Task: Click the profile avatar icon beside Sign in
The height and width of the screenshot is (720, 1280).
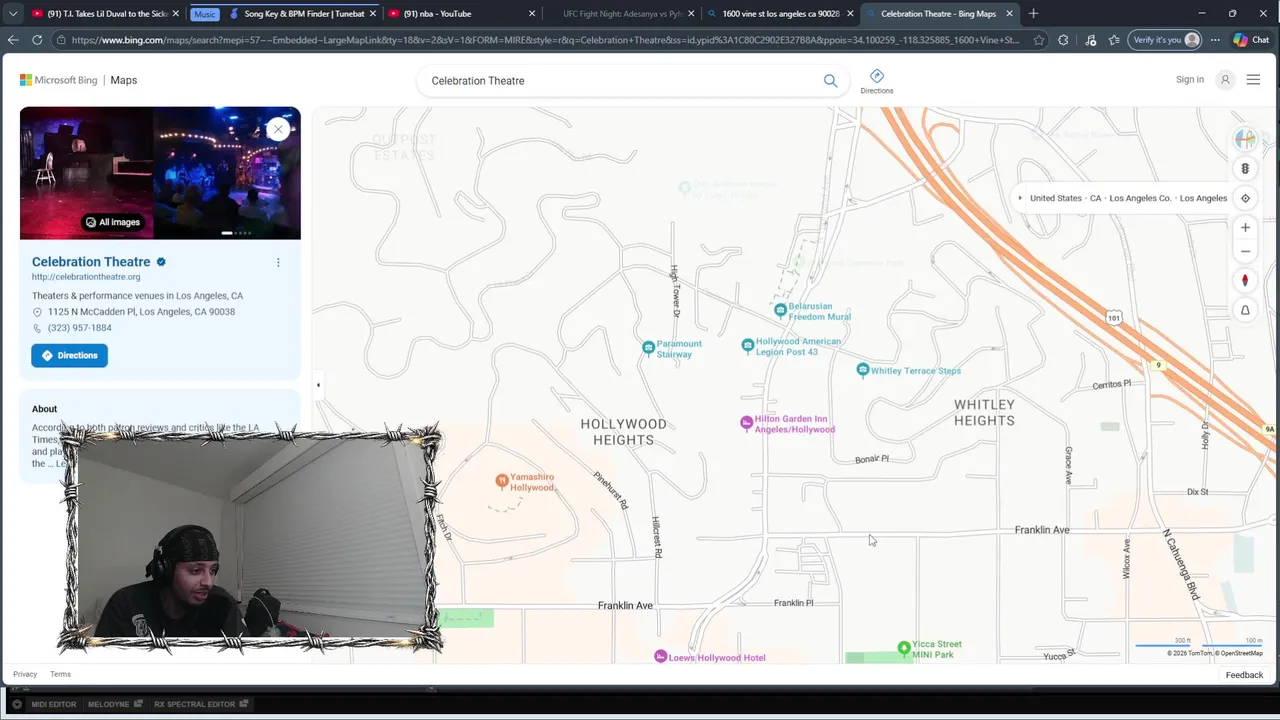Action: [1225, 80]
